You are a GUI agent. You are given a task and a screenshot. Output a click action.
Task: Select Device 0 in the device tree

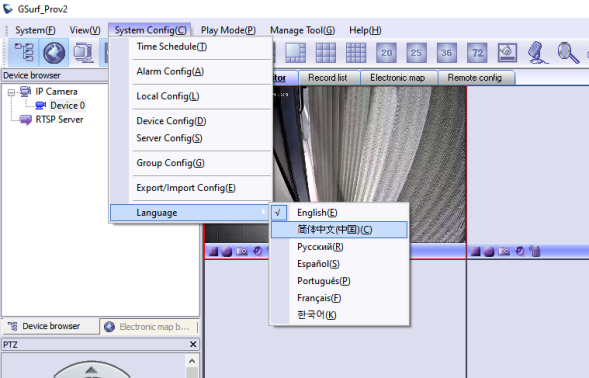tap(68, 106)
